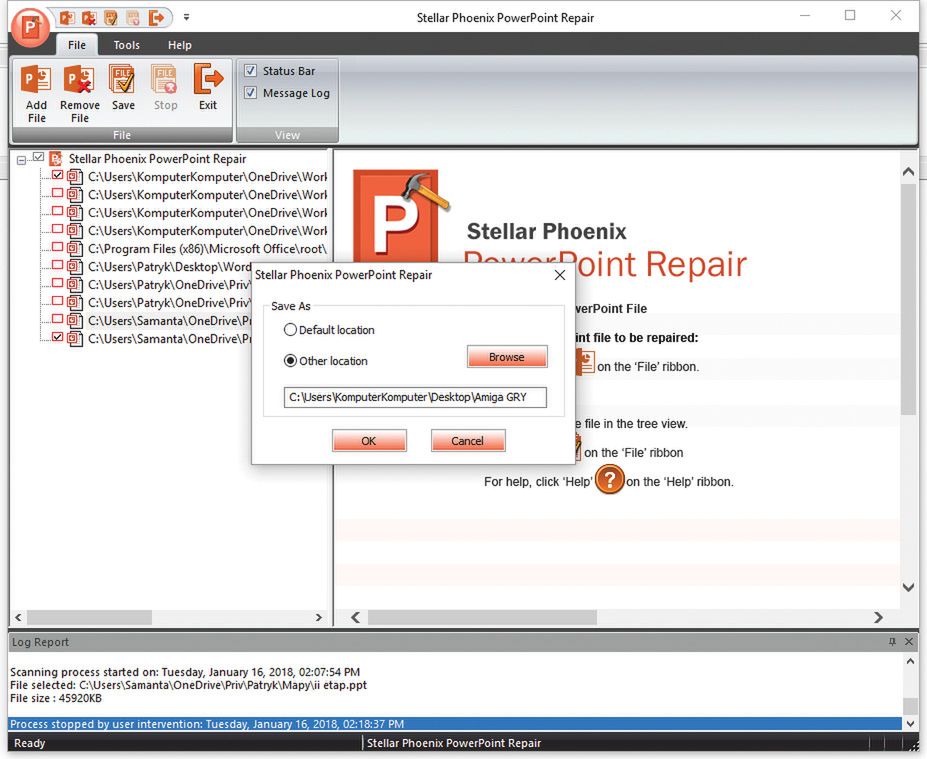Pin the Log Report panel
Viewport: 927px width, 759px height.
pyautogui.click(x=892, y=642)
